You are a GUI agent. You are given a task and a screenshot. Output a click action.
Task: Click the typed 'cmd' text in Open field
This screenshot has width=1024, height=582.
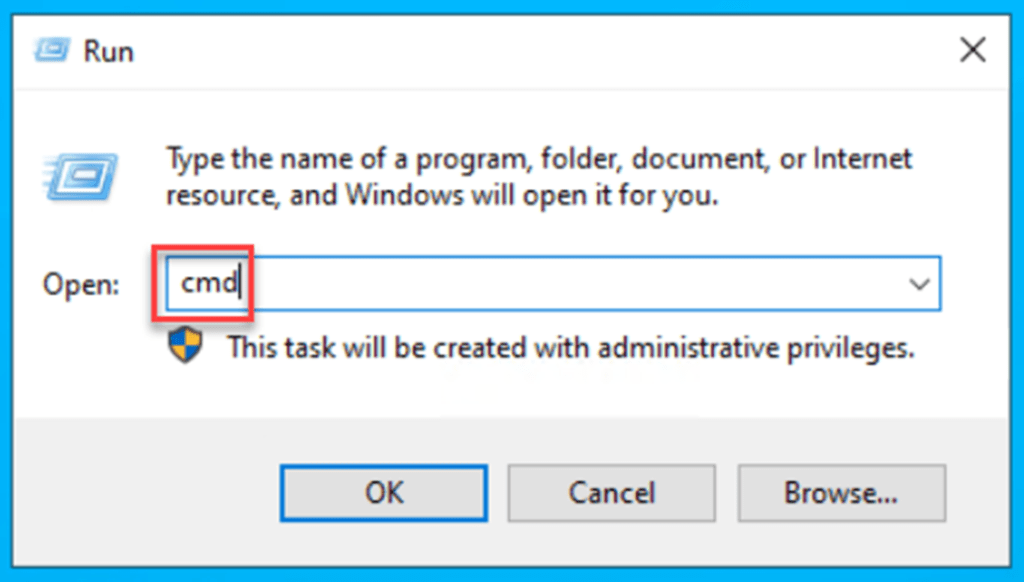pyautogui.click(x=208, y=284)
